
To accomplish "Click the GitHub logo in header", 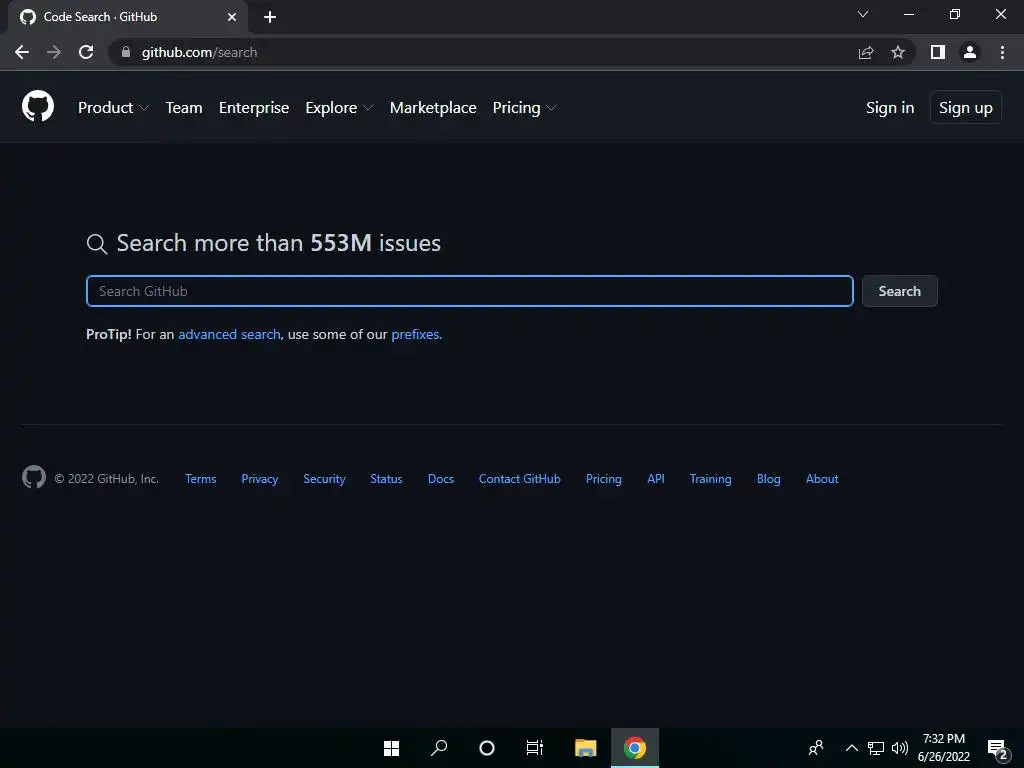I will click(x=38, y=106).
